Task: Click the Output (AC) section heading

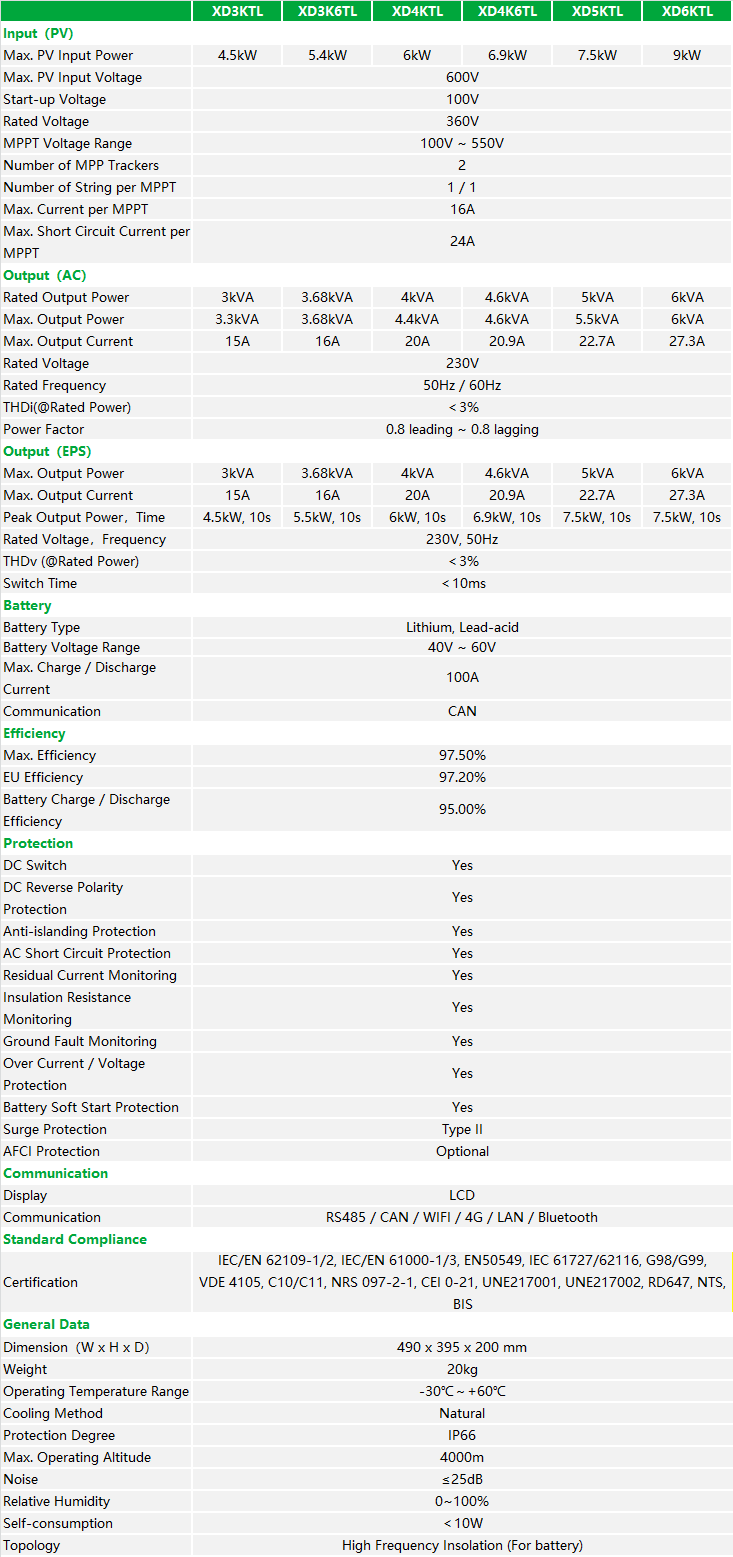Action: 45,275
